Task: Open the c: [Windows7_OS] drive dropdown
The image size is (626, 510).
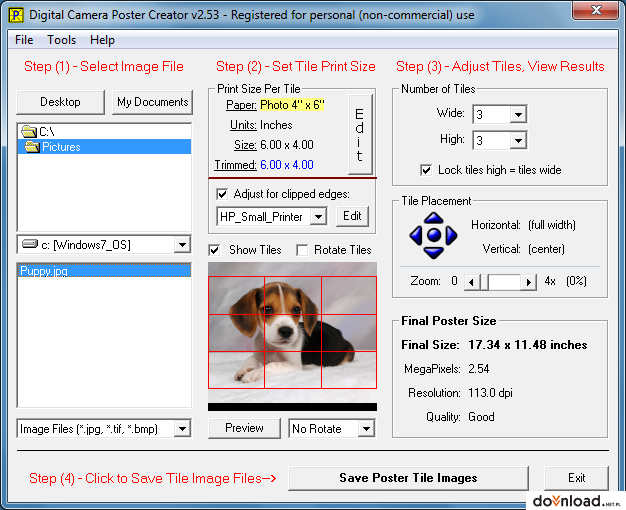Action: [182, 244]
